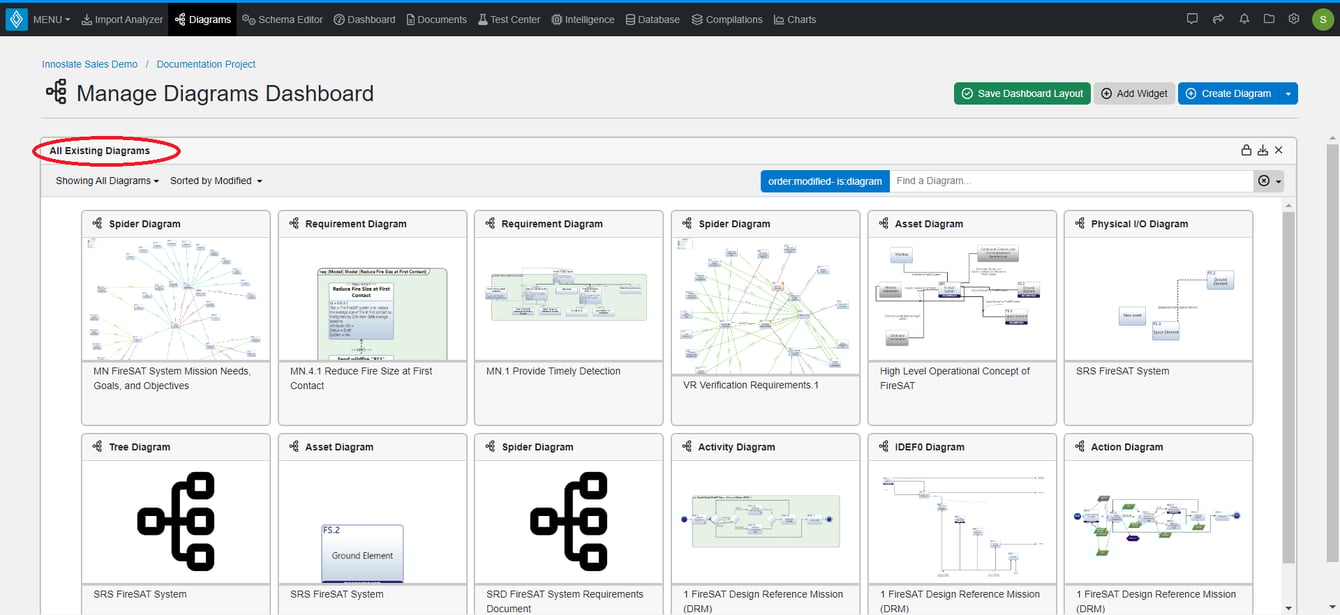Viewport: 1340px width, 615px height.
Task: Open the Showing All Diagrams filter dropdown
Action: [x=107, y=181]
